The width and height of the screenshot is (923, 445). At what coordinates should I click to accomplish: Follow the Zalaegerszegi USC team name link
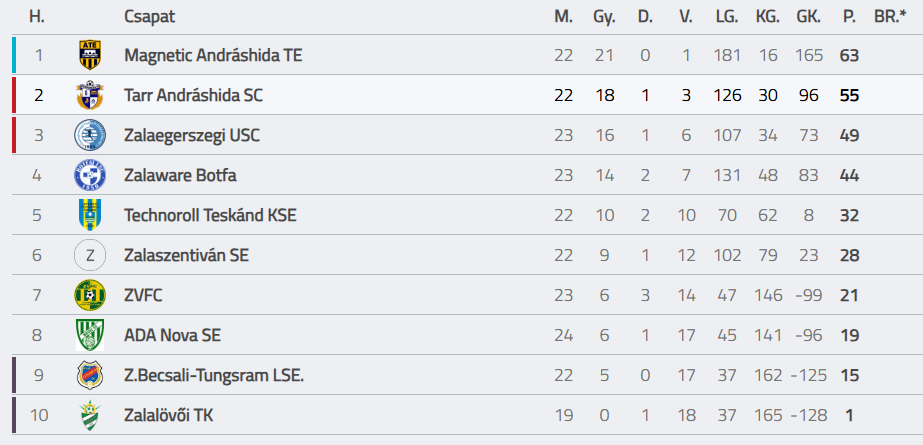pos(192,135)
